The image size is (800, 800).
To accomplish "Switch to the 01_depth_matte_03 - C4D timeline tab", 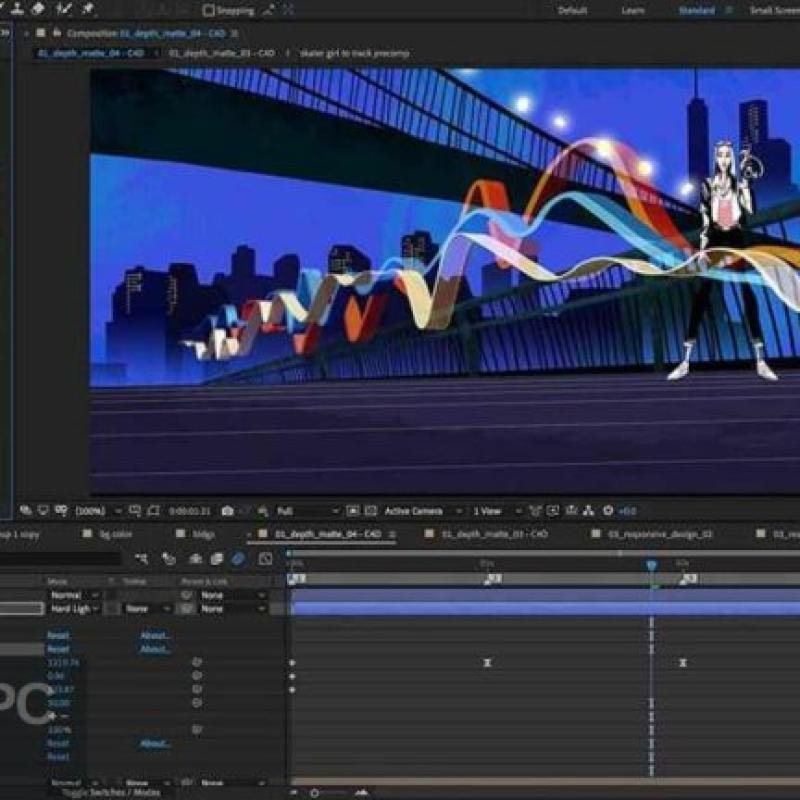I will tap(494, 534).
